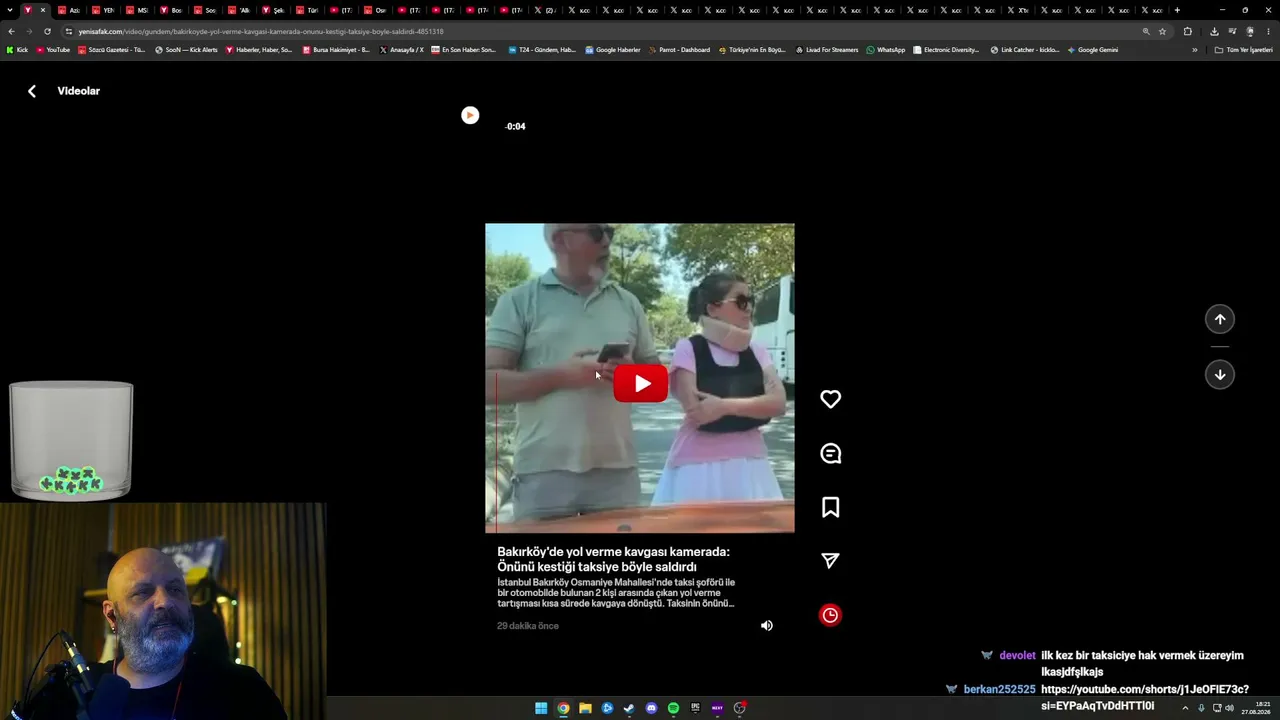1280x720 pixels.
Task: Open the 'T24 - Gündem' bookmark
Action: [x=541, y=50]
